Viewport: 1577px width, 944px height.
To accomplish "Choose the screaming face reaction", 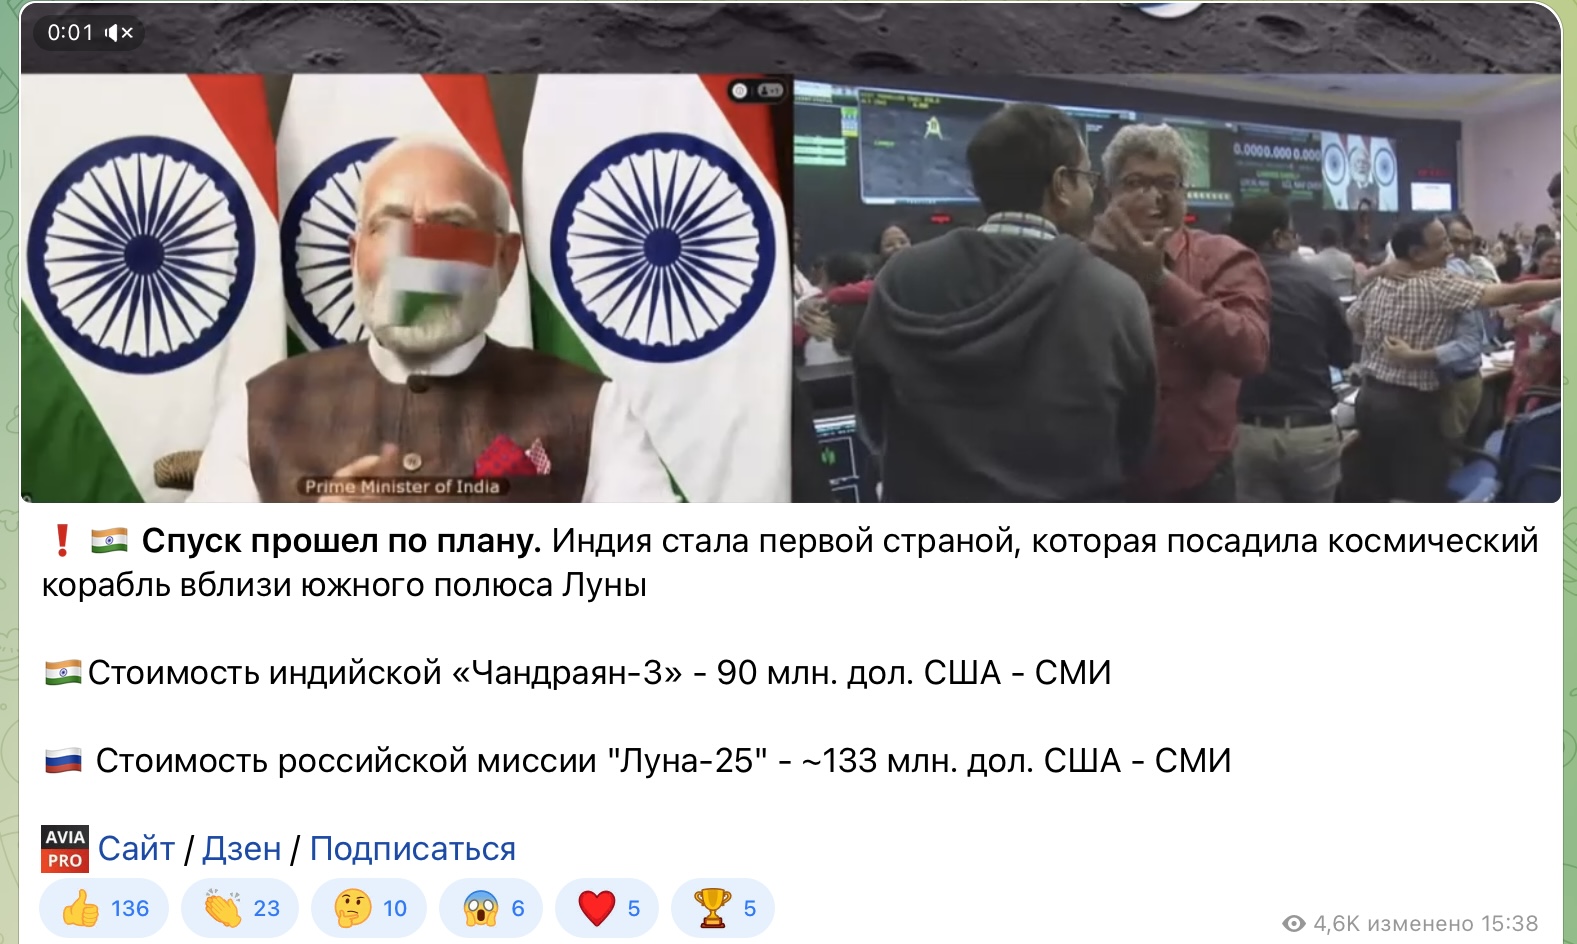I will [x=491, y=908].
